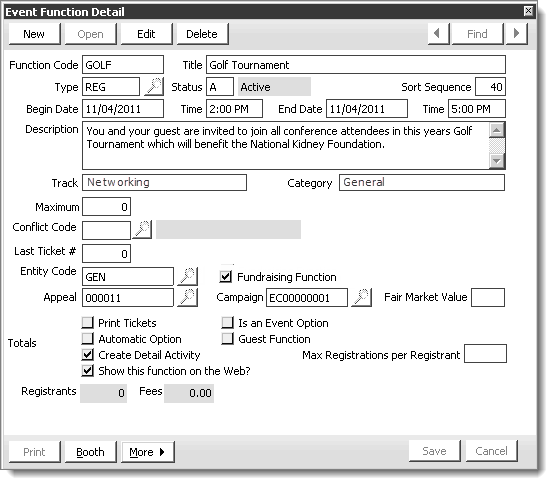Go to next record with right arrow
Screen dimensions: 553x485
[x=517, y=34]
